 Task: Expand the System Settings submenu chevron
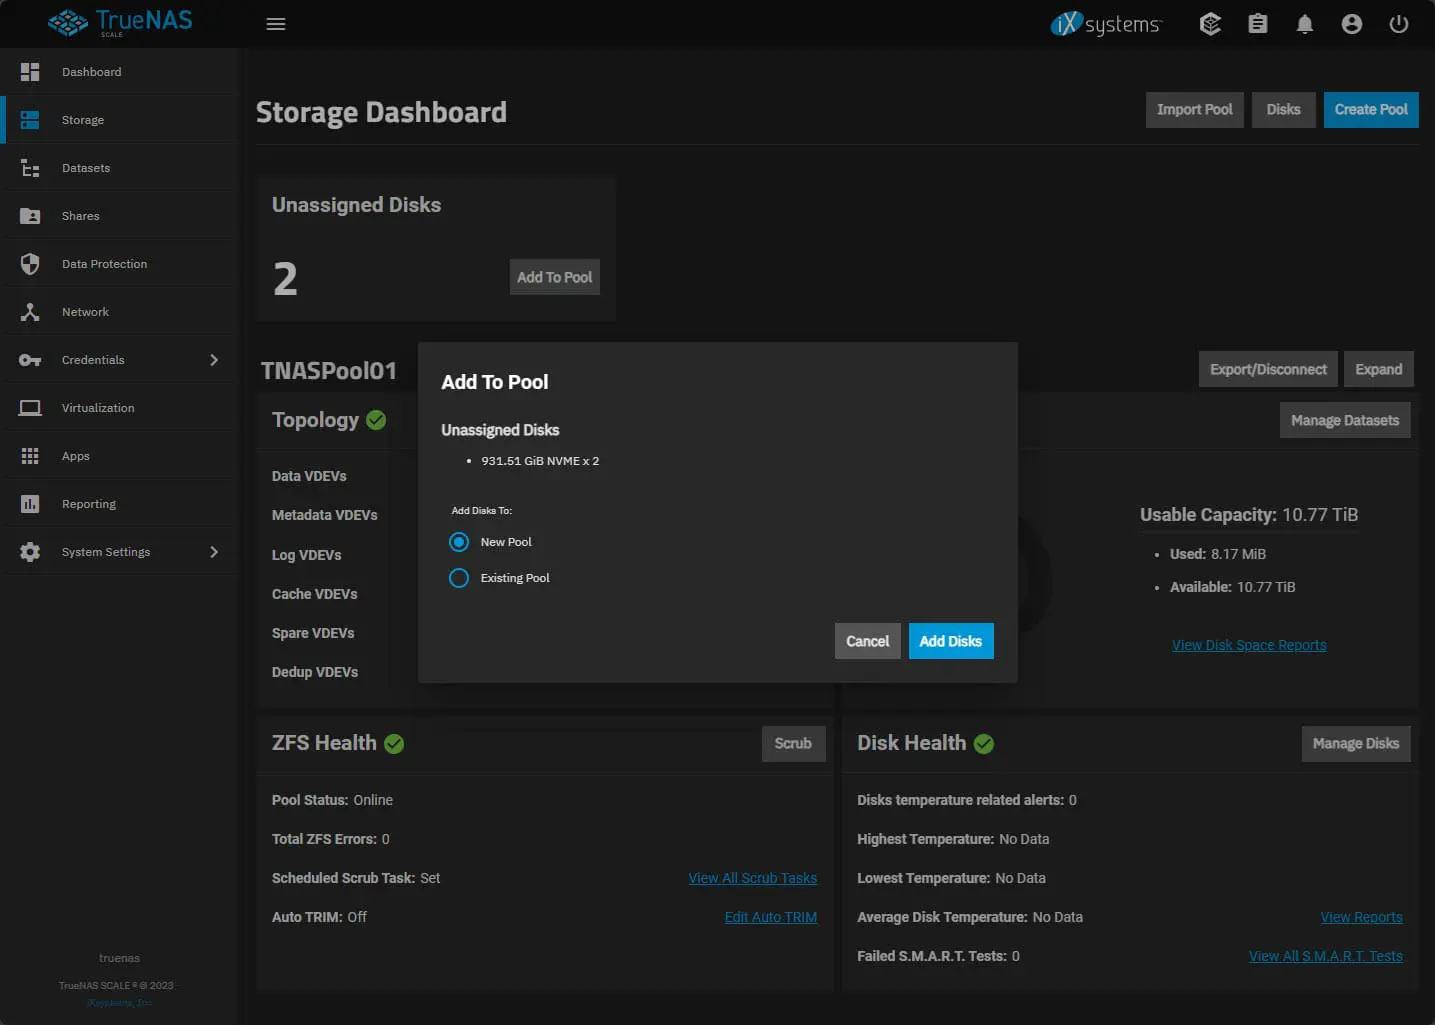tap(214, 552)
